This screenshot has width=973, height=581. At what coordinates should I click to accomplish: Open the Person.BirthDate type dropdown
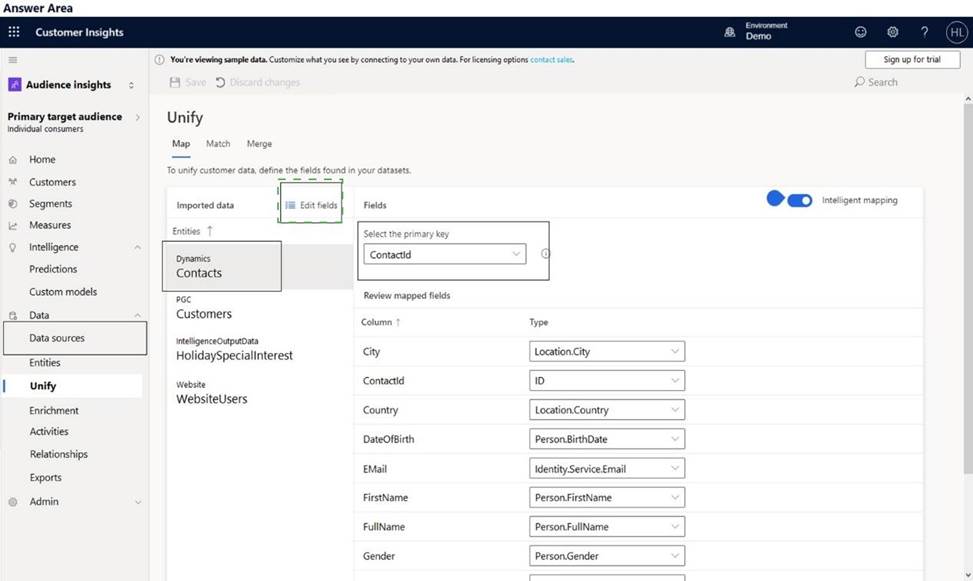point(606,439)
